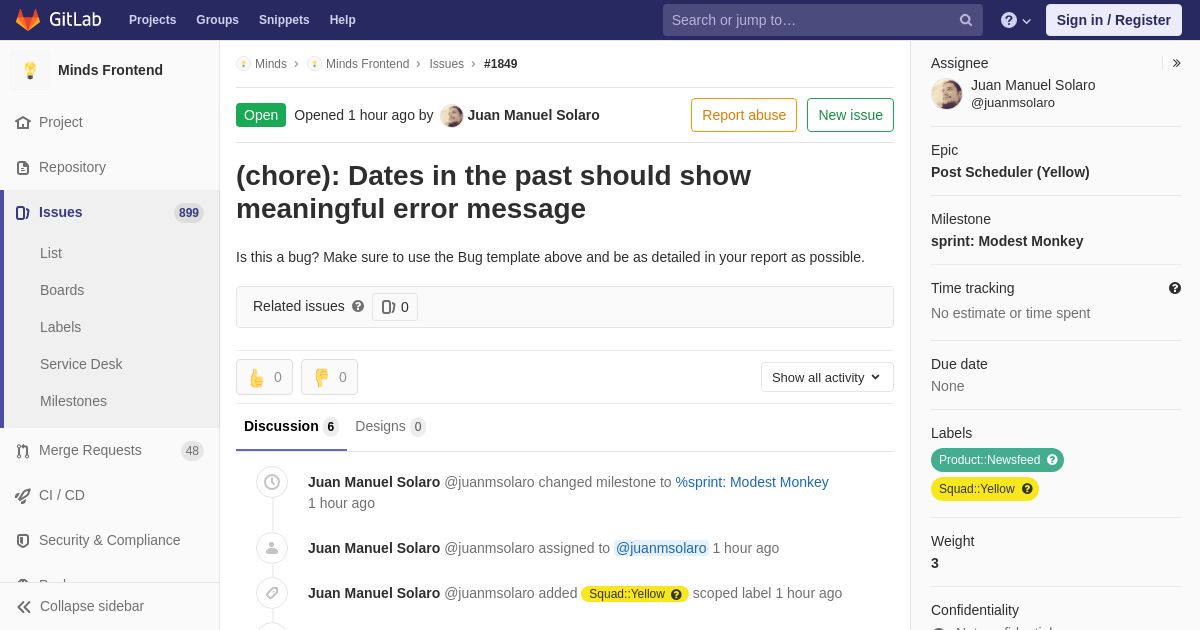The width and height of the screenshot is (1200, 630).
Task: Click the help icon on Product::Newsfeed label
Action: tap(1052, 460)
